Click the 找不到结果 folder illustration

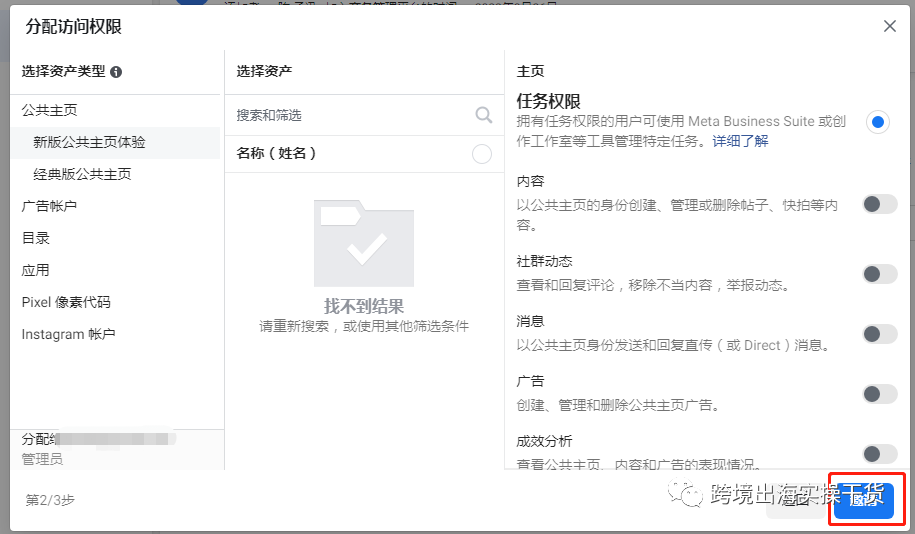(x=364, y=243)
